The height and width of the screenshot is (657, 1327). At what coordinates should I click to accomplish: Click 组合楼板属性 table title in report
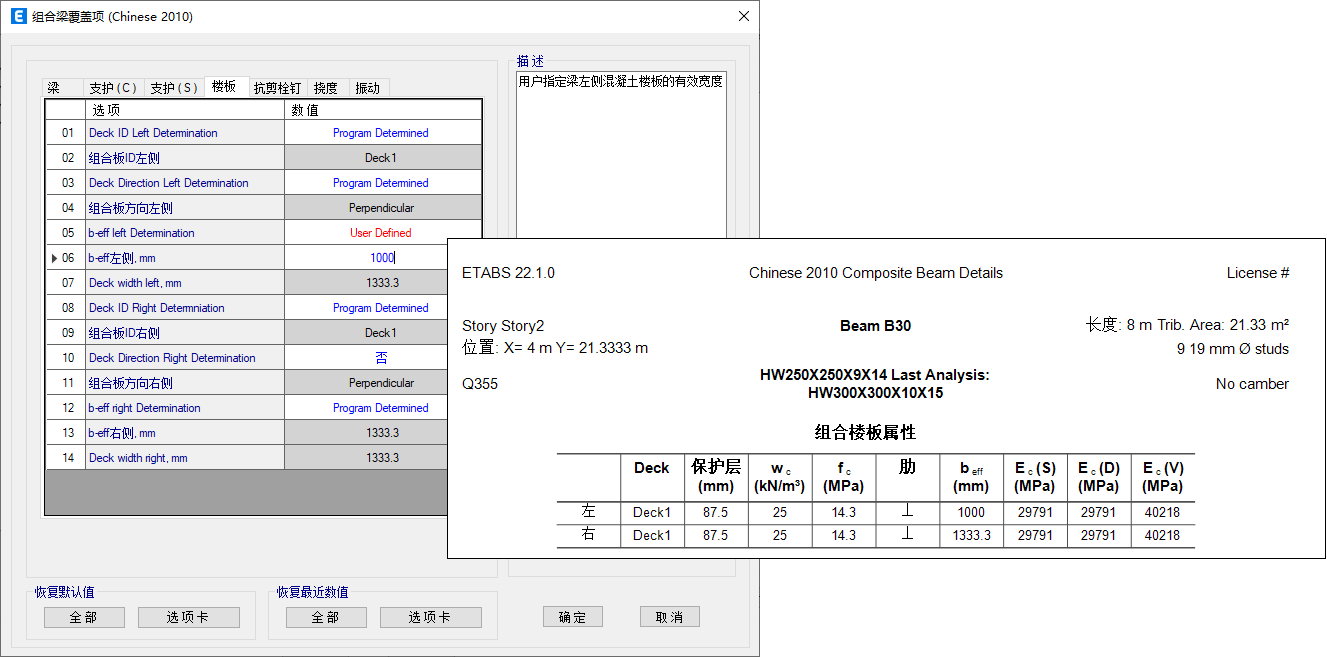(866, 433)
